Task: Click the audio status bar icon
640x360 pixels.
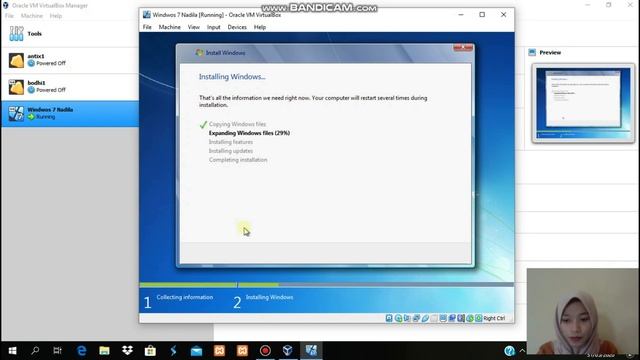Action: pyautogui.click(x=407, y=318)
